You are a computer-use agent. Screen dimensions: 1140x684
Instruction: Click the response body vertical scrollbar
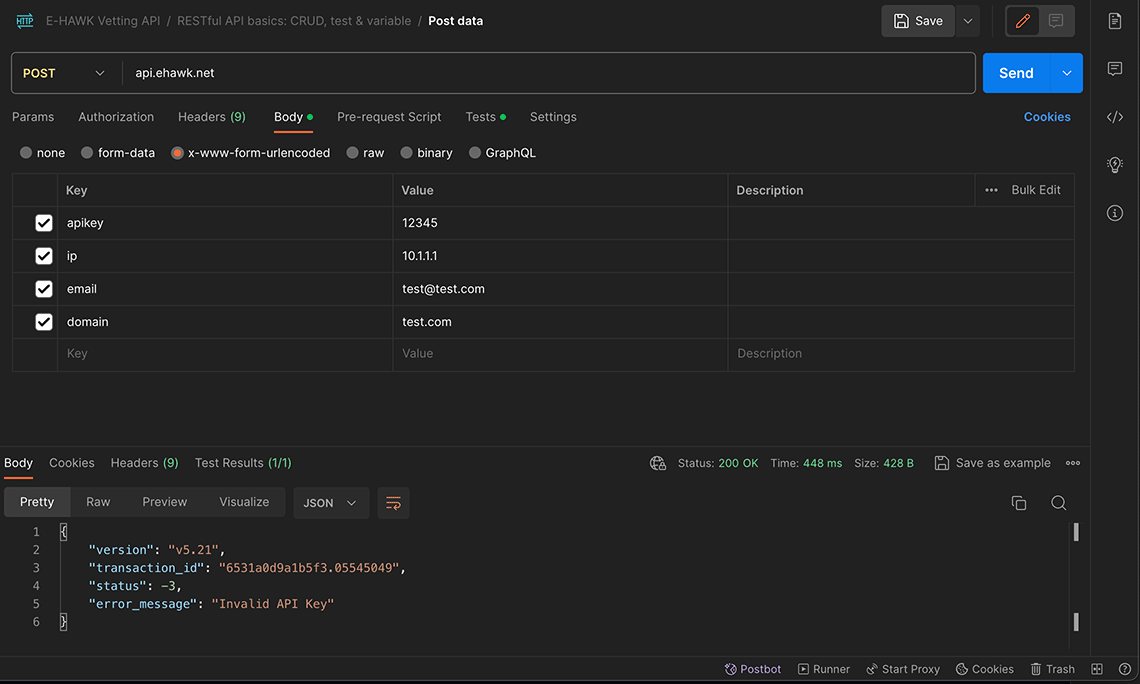[x=1076, y=578]
